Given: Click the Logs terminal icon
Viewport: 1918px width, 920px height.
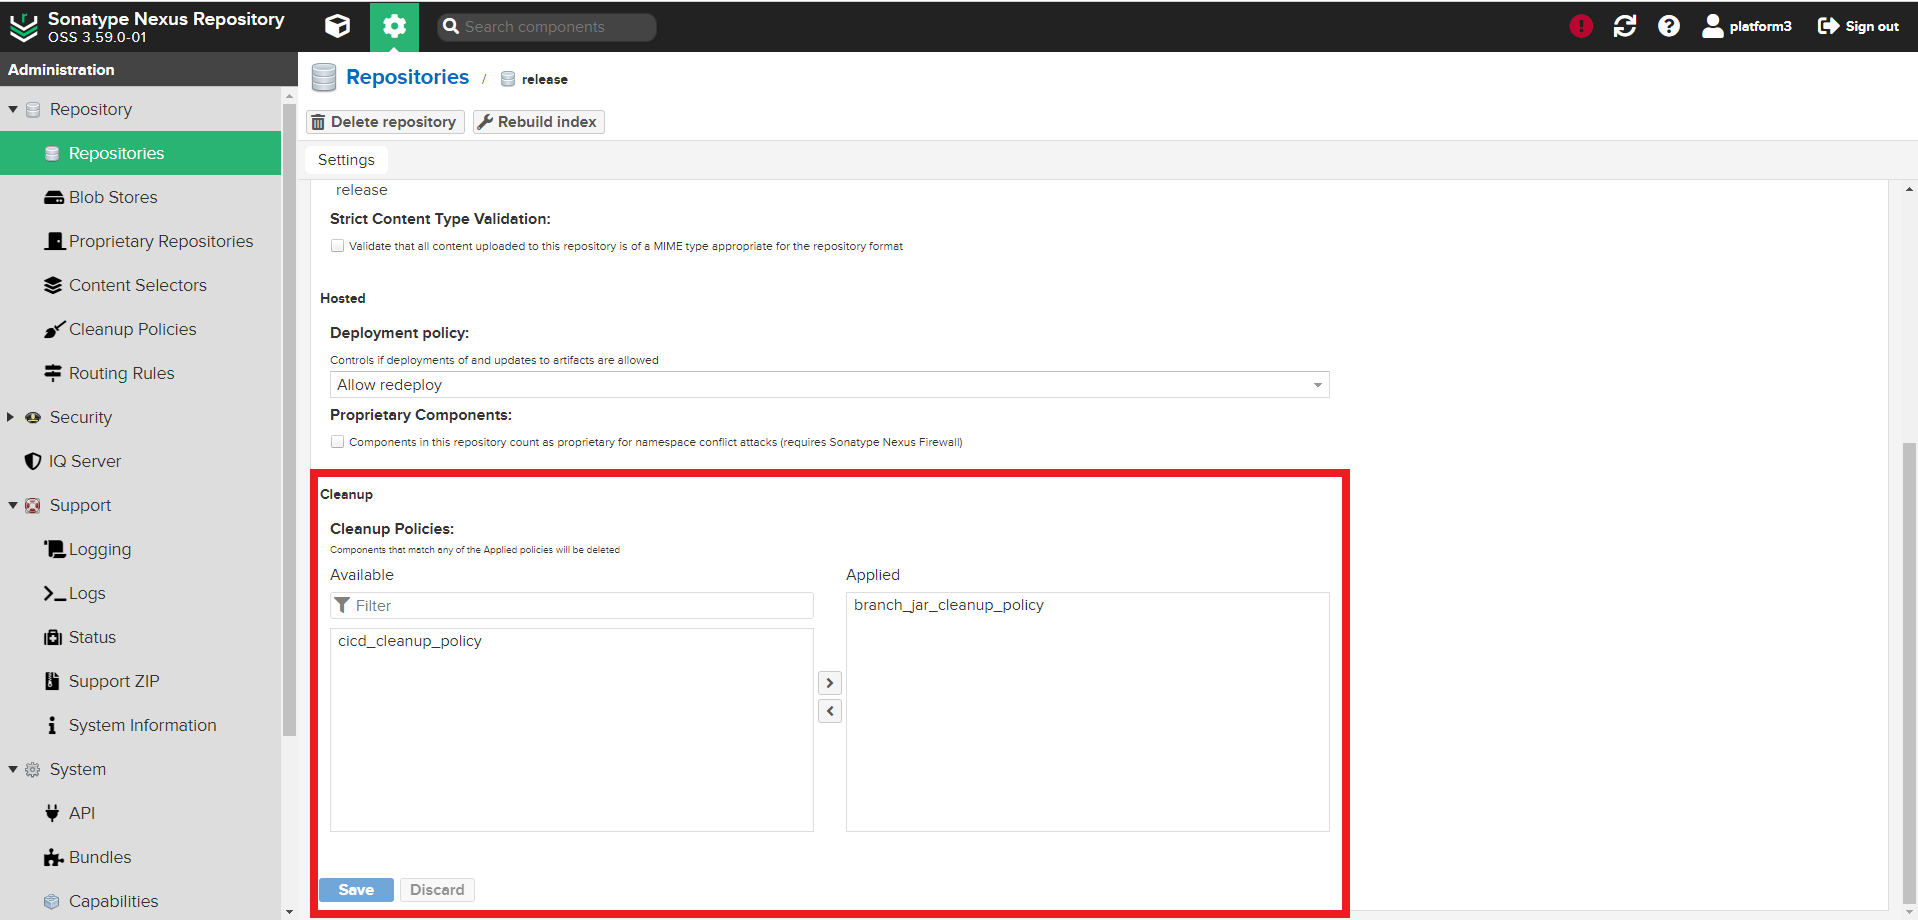Looking at the screenshot, I should [x=53, y=593].
